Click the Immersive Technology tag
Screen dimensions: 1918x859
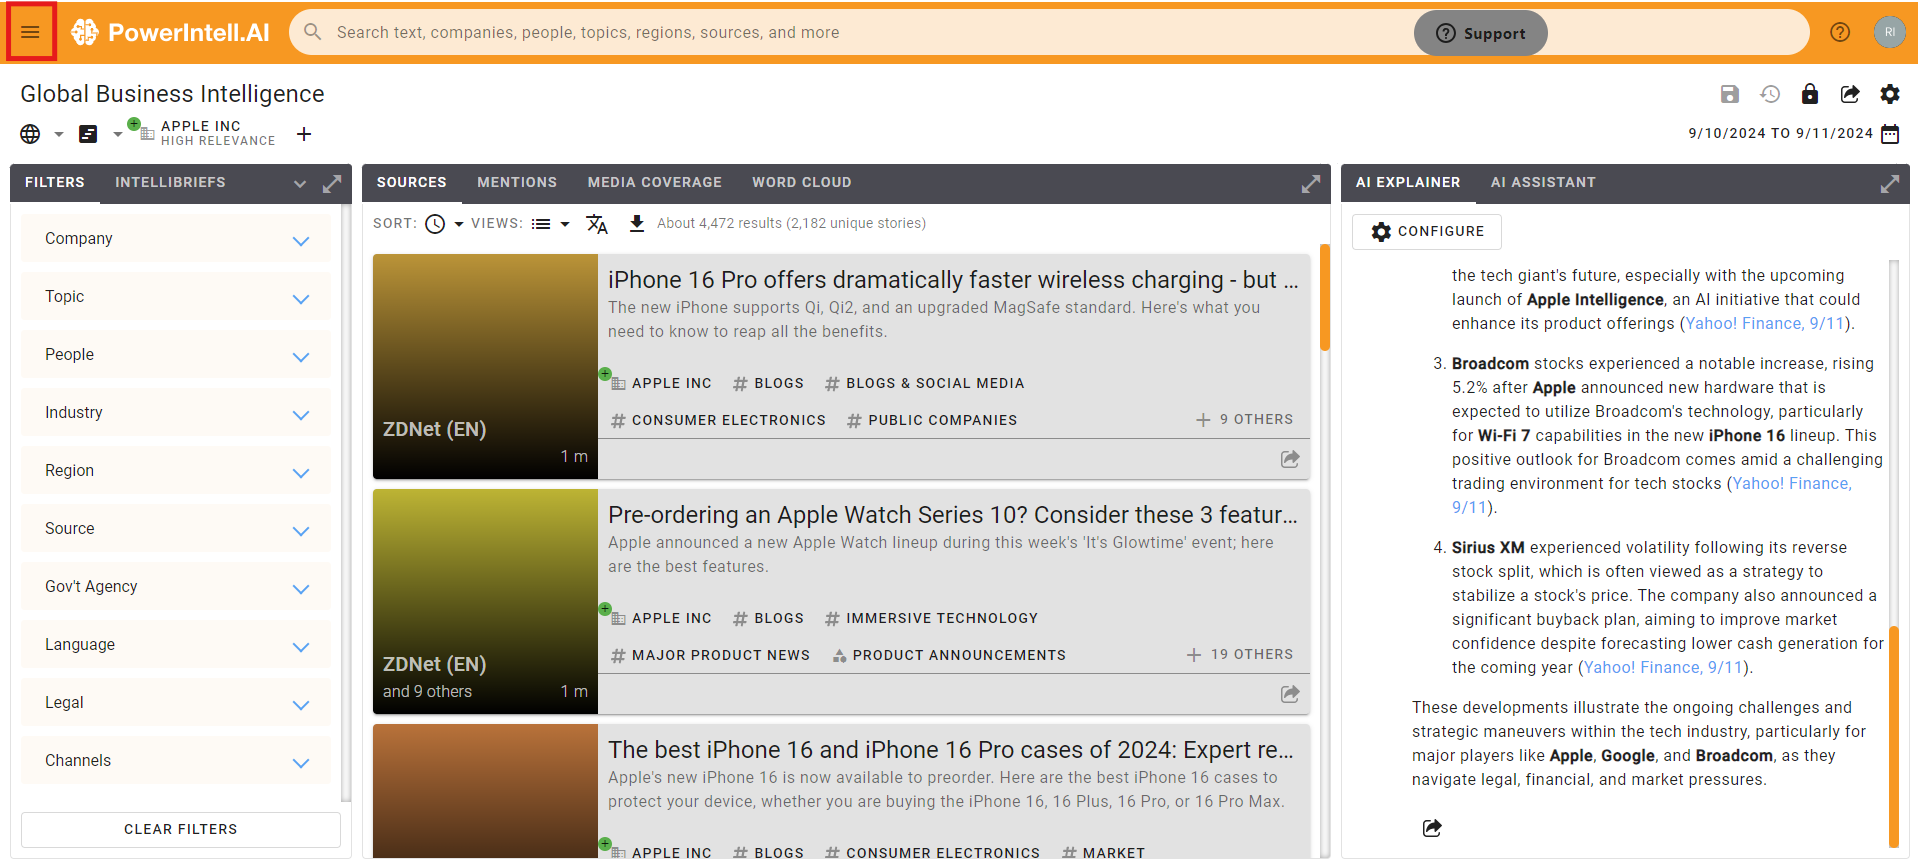[932, 619]
